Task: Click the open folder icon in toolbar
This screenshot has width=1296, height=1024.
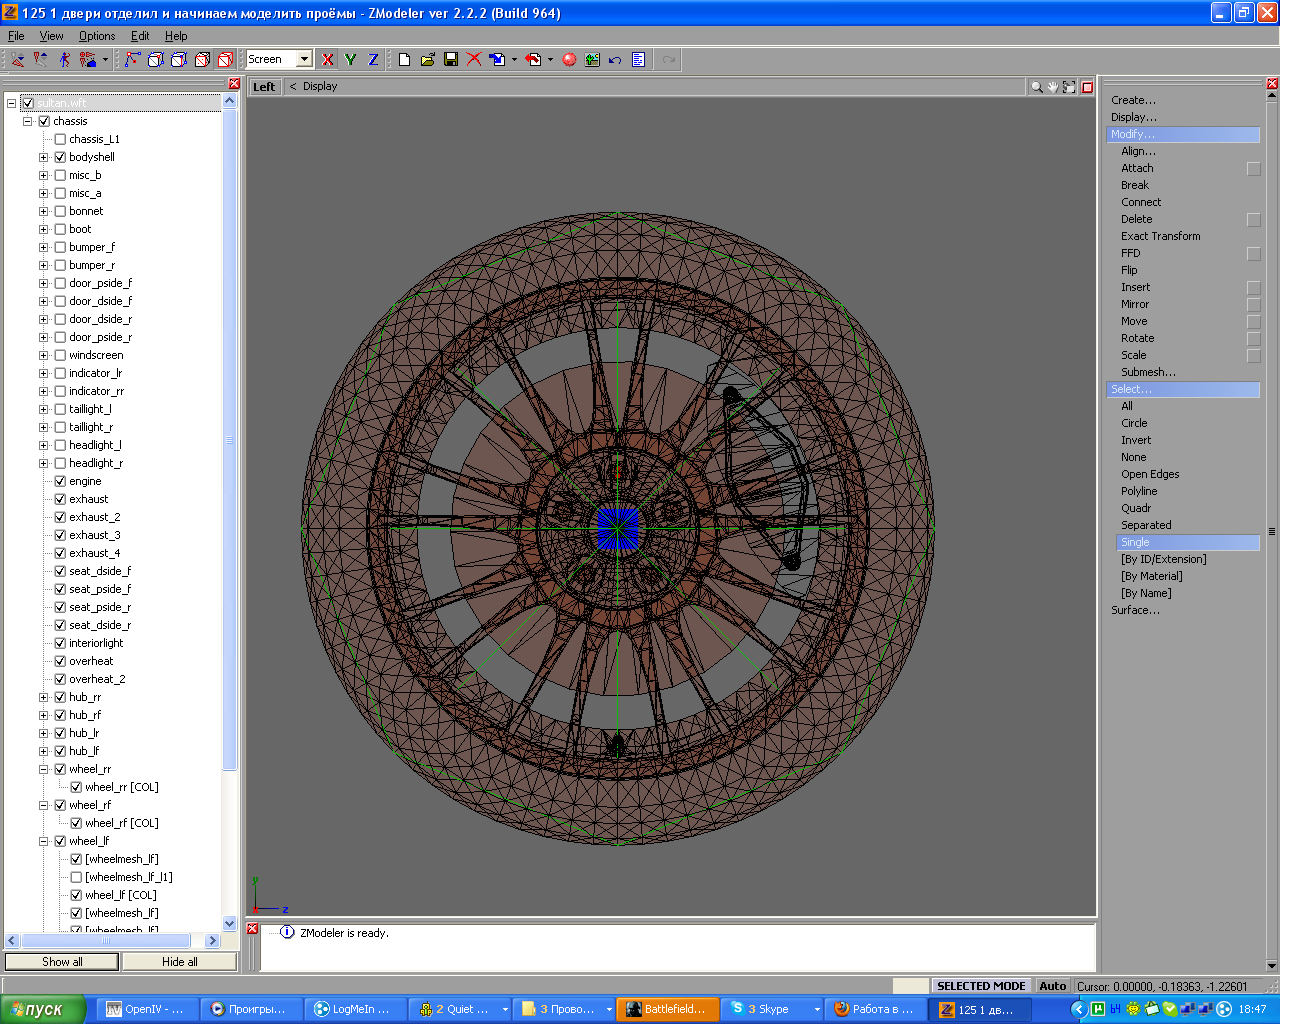Action: tap(427, 60)
